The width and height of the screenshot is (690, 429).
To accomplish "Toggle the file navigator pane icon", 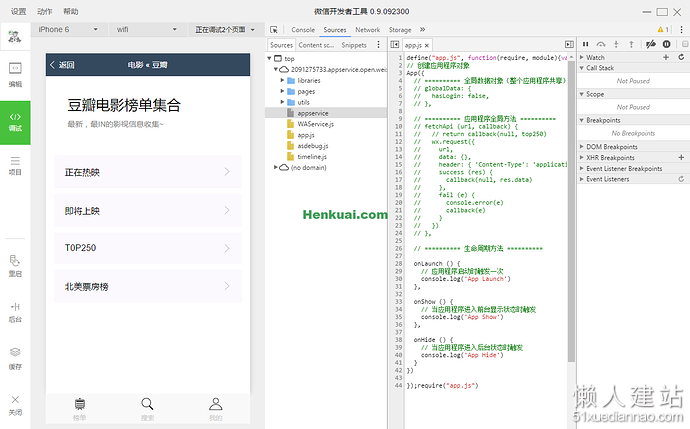I will (395, 44).
